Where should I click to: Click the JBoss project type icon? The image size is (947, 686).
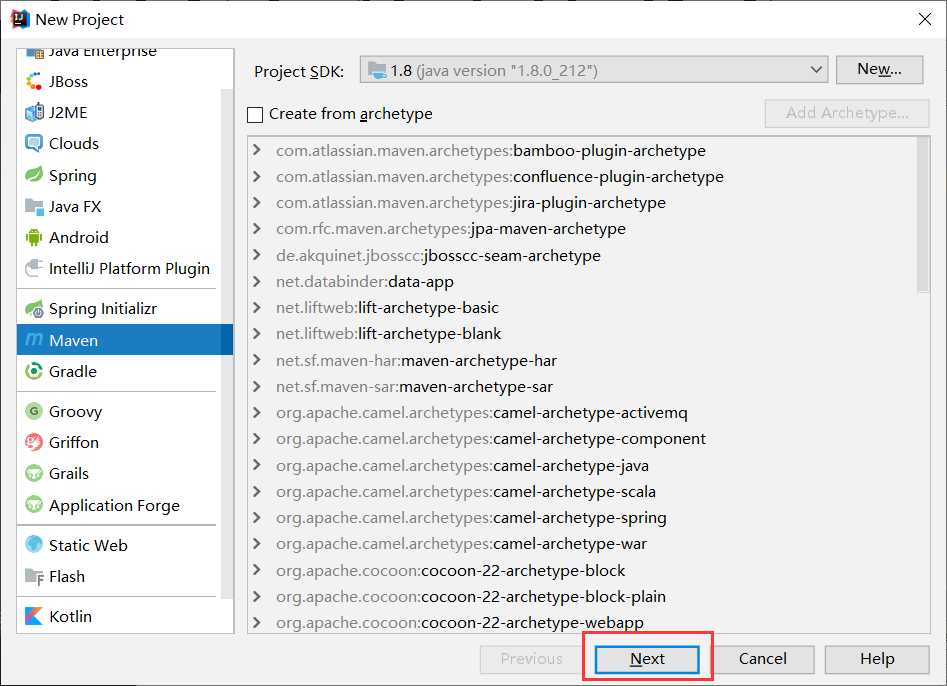tap(34, 81)
